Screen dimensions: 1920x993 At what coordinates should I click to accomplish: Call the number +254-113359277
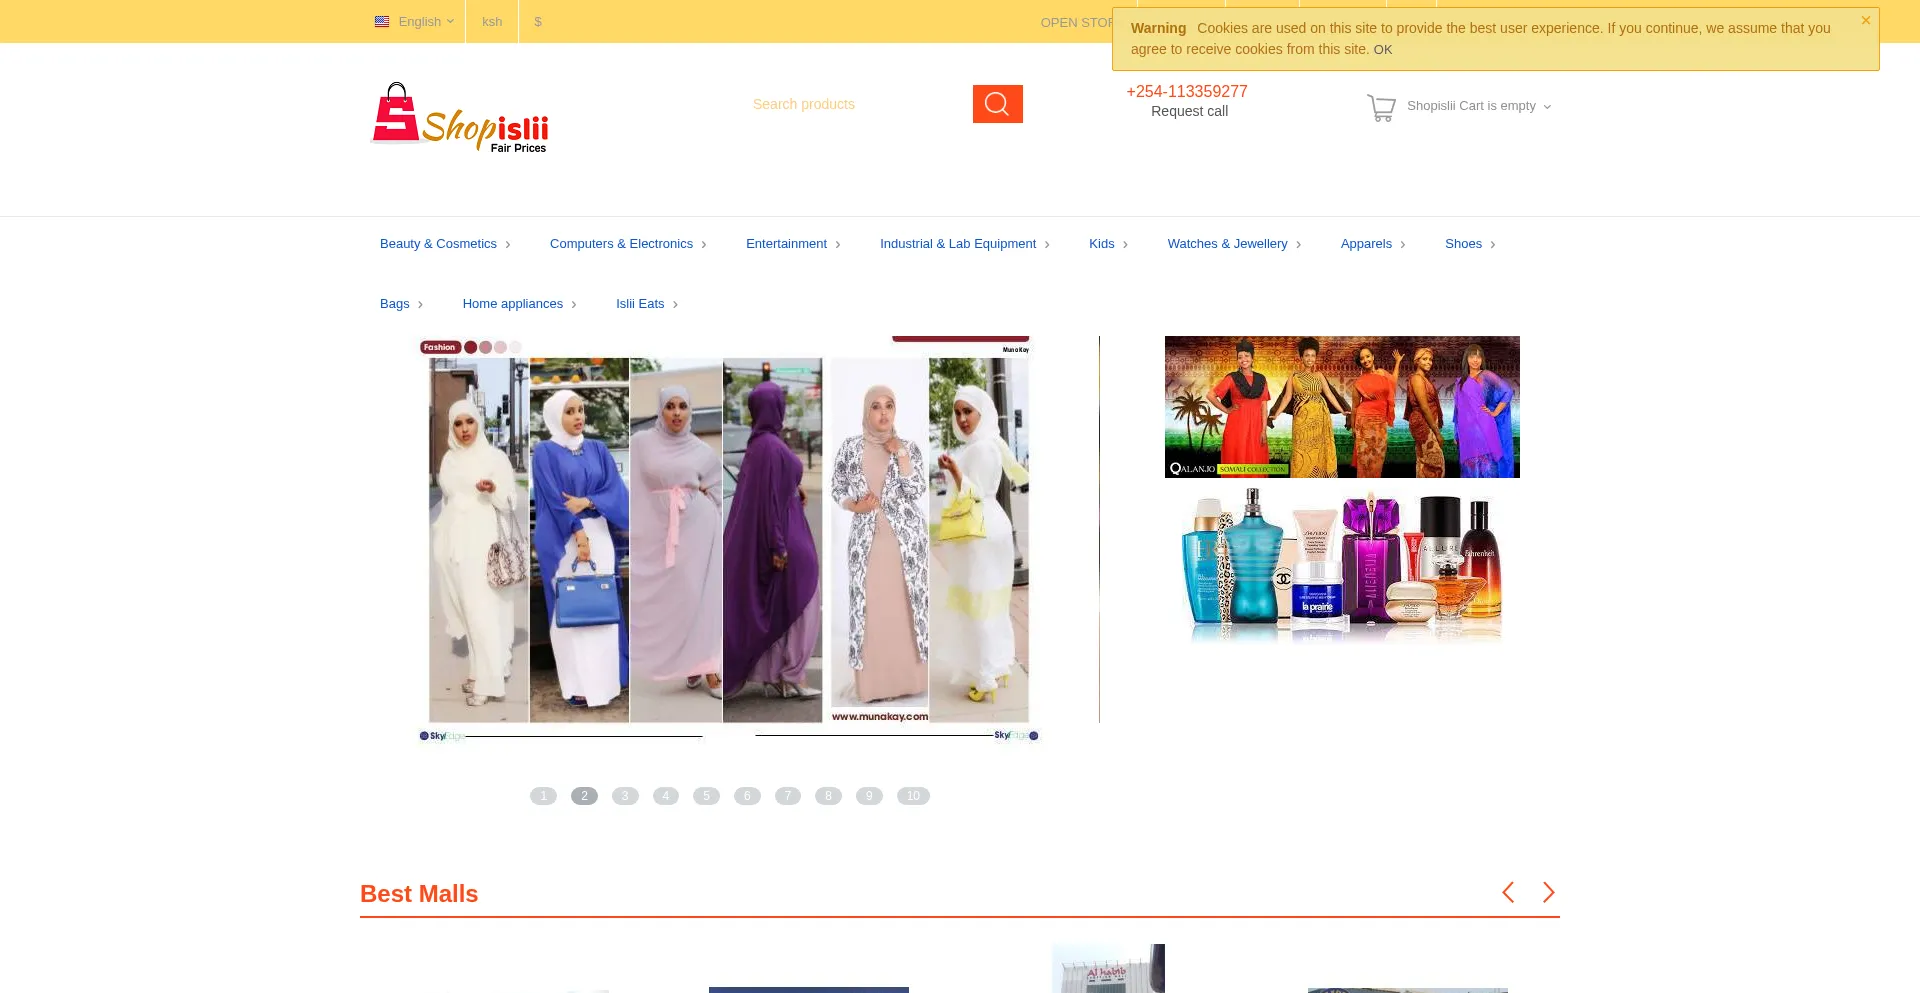tap(1187, 91)
